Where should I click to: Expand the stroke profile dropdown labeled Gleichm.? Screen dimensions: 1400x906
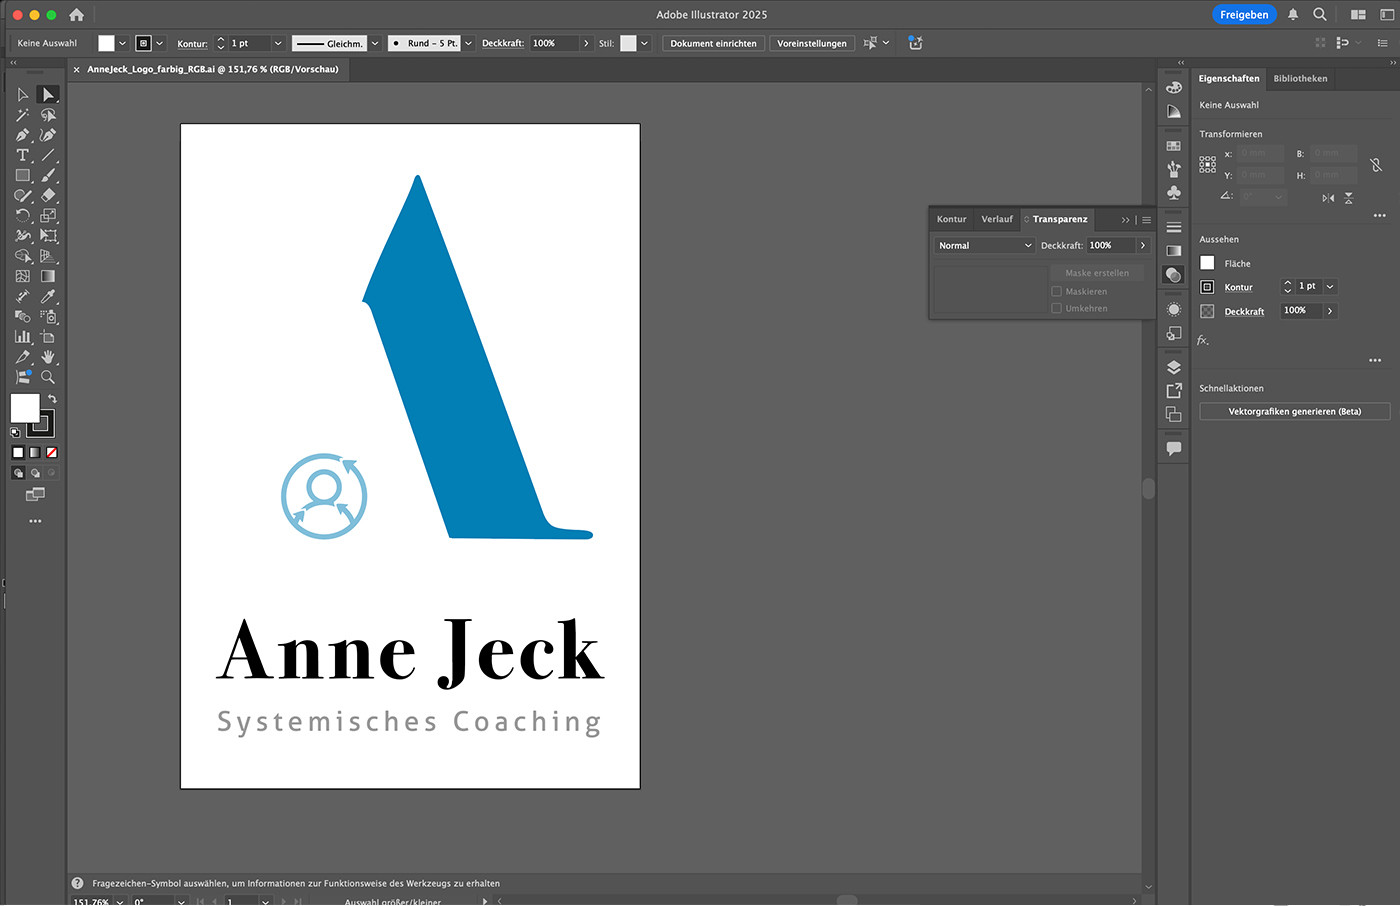373,43
